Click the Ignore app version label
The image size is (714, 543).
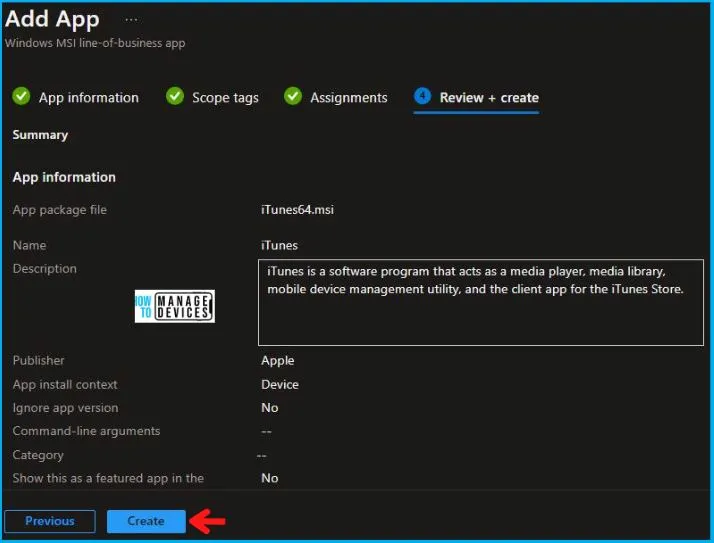pos(66,408)
